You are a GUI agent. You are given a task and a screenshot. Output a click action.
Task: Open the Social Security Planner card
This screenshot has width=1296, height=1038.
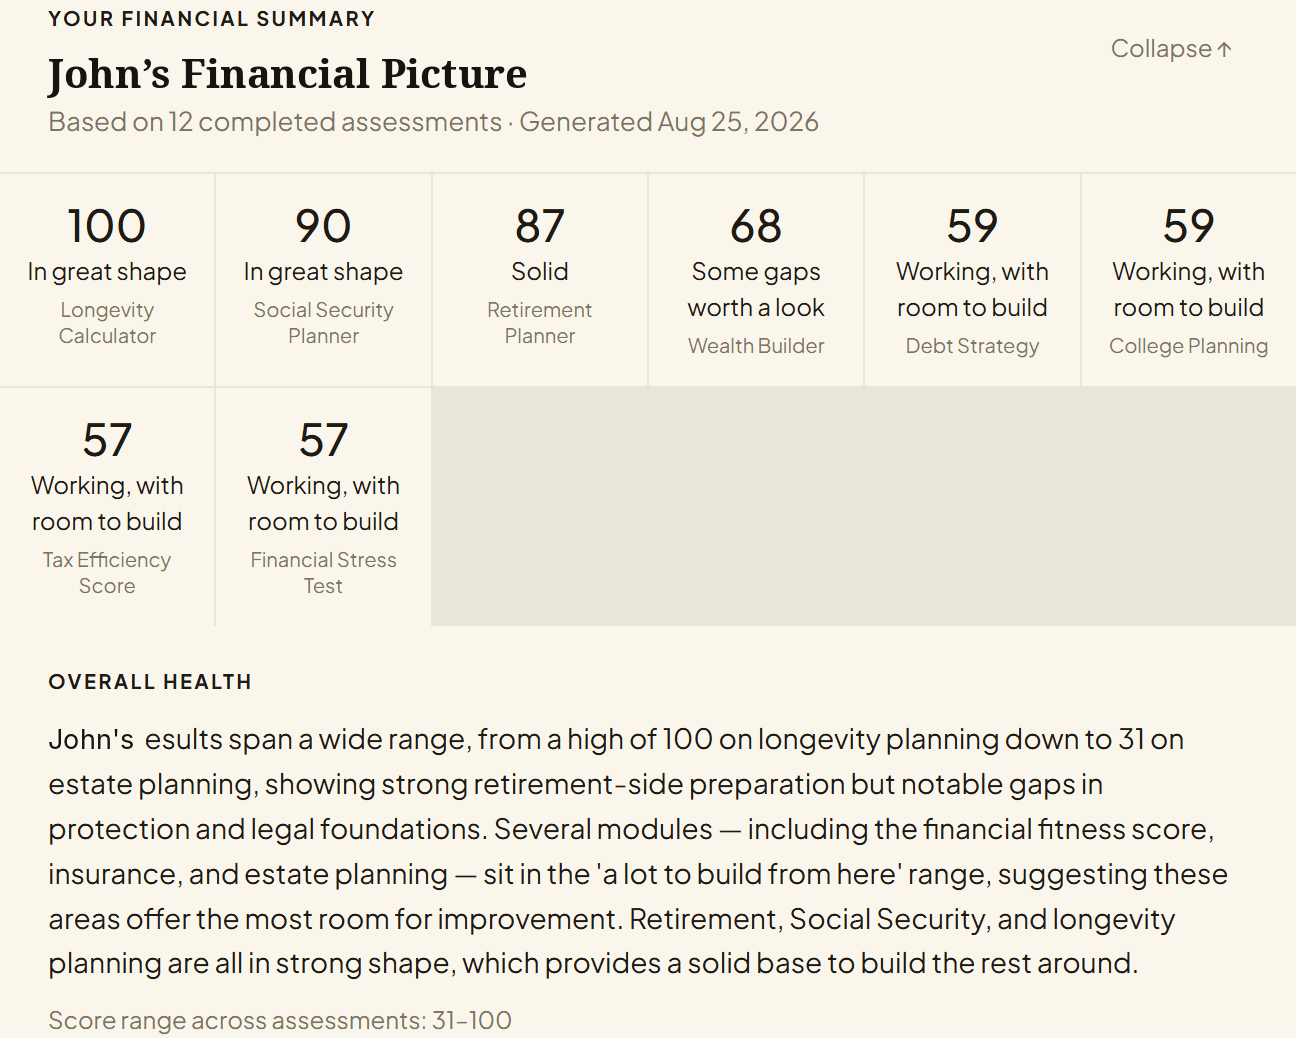pos(323,280)
